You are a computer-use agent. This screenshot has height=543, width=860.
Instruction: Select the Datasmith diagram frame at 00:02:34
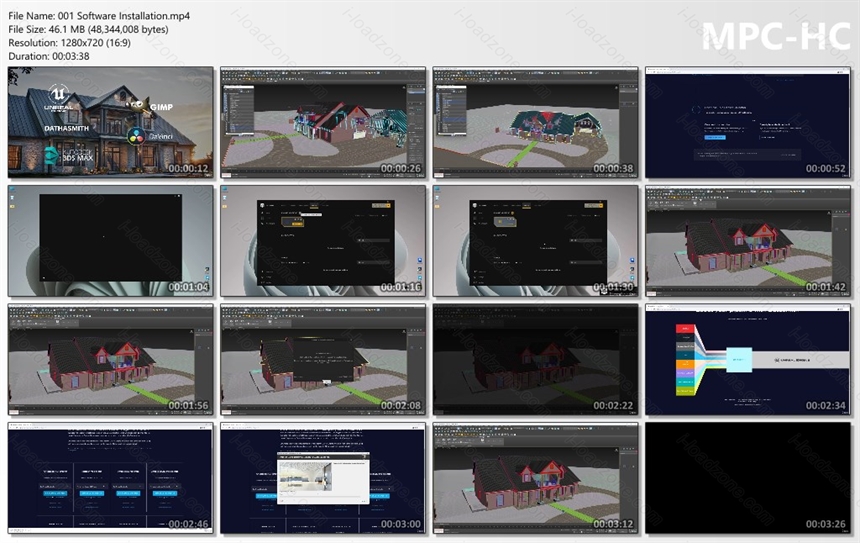point(748,360)
